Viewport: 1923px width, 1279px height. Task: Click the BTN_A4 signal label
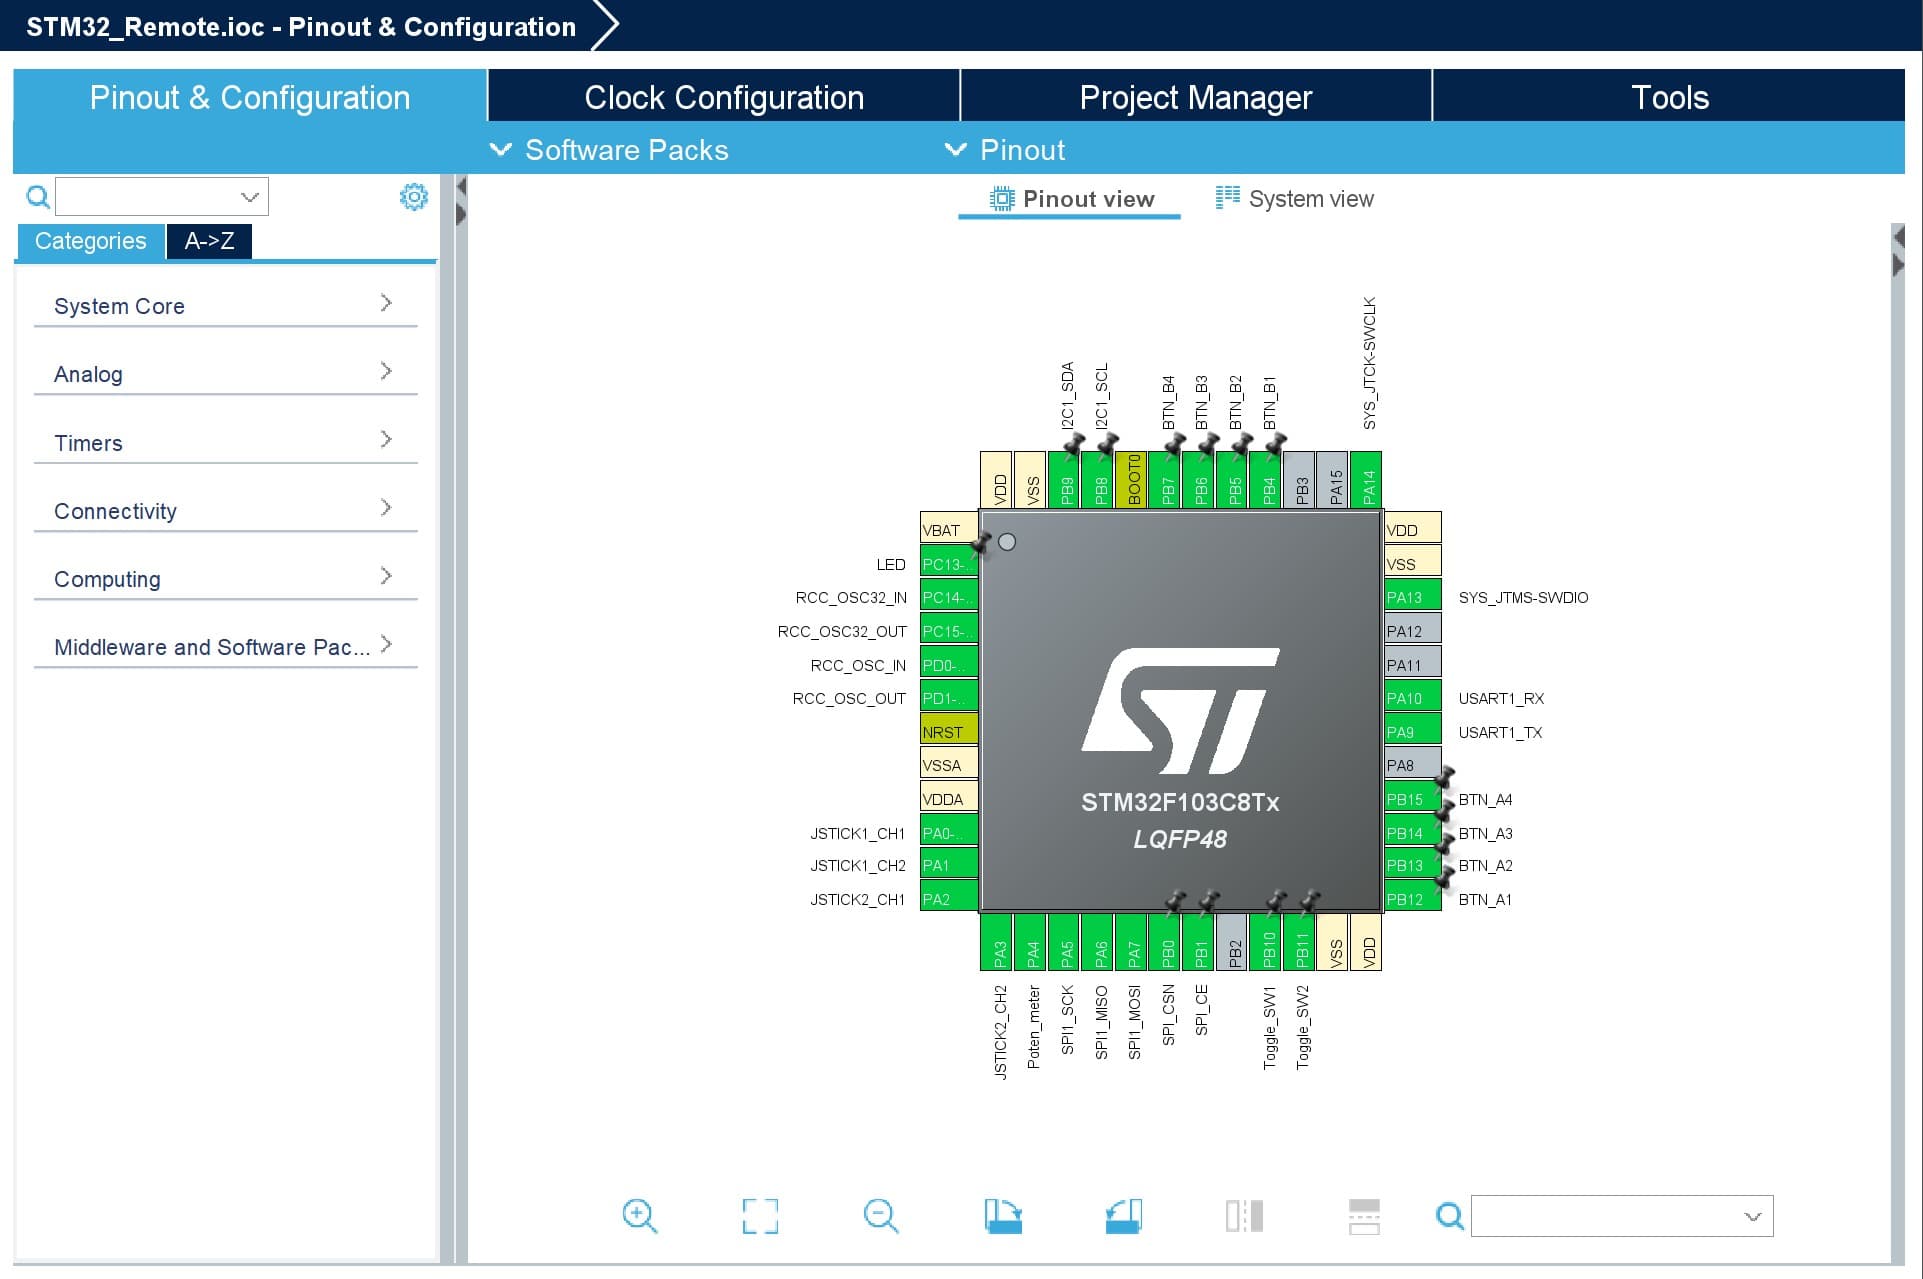[1485, 799]
